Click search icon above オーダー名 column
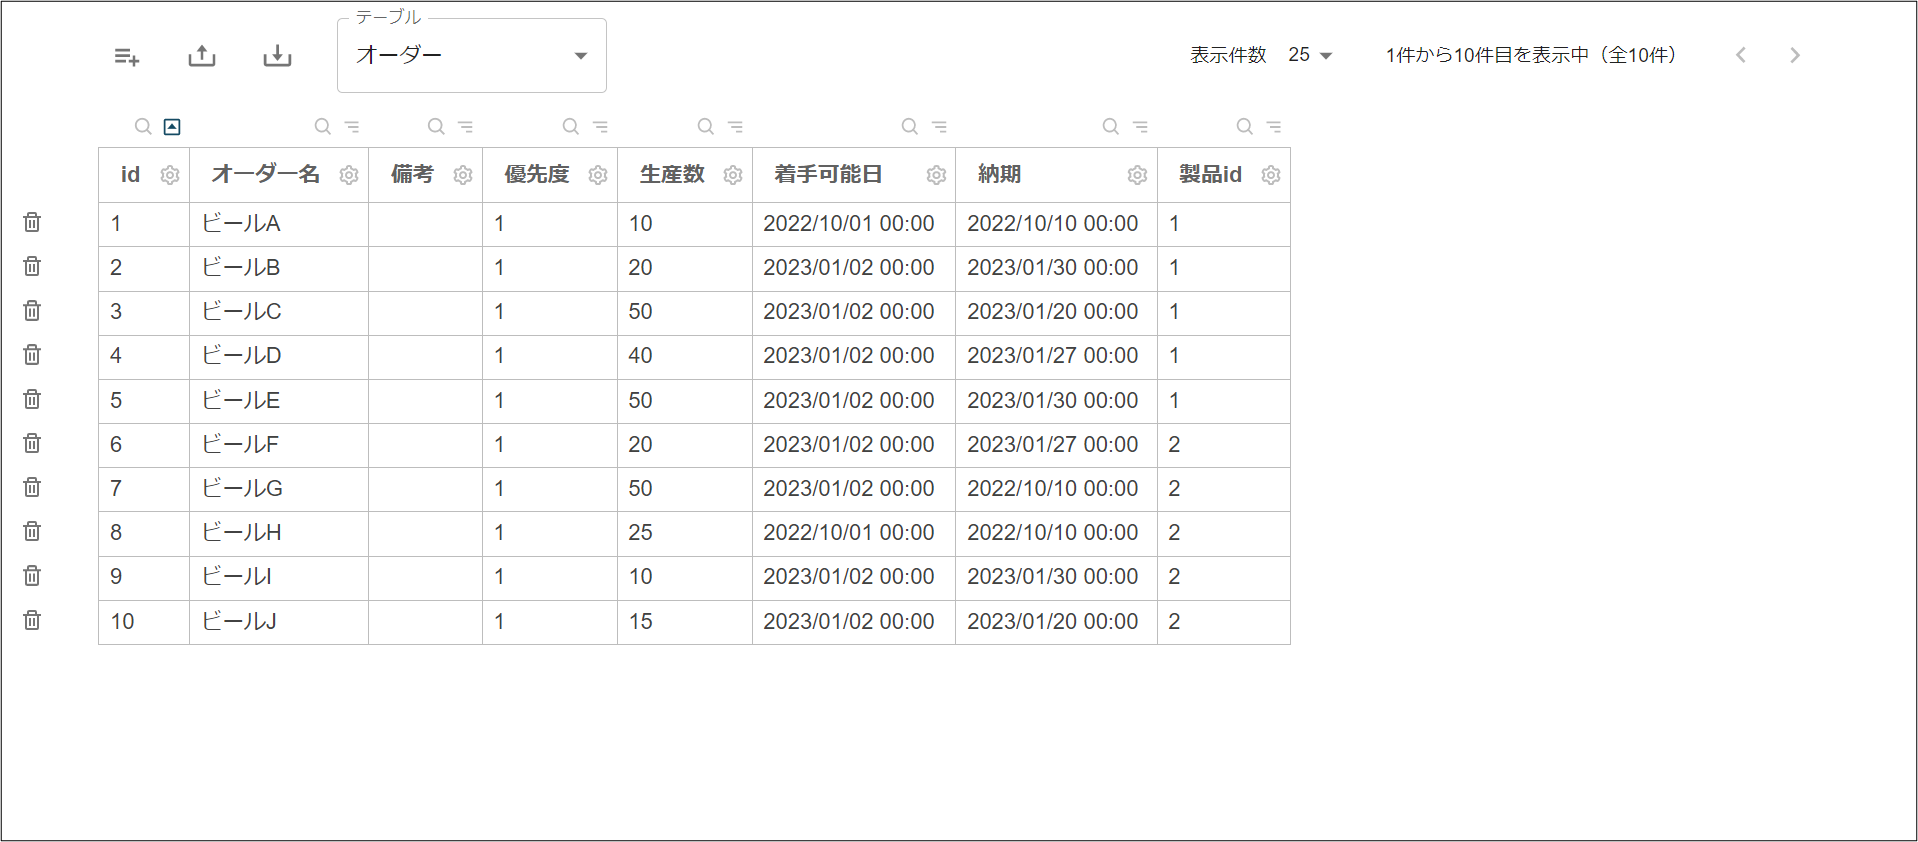The width and height of the screenshot is (1918, 842). point(322,126)
